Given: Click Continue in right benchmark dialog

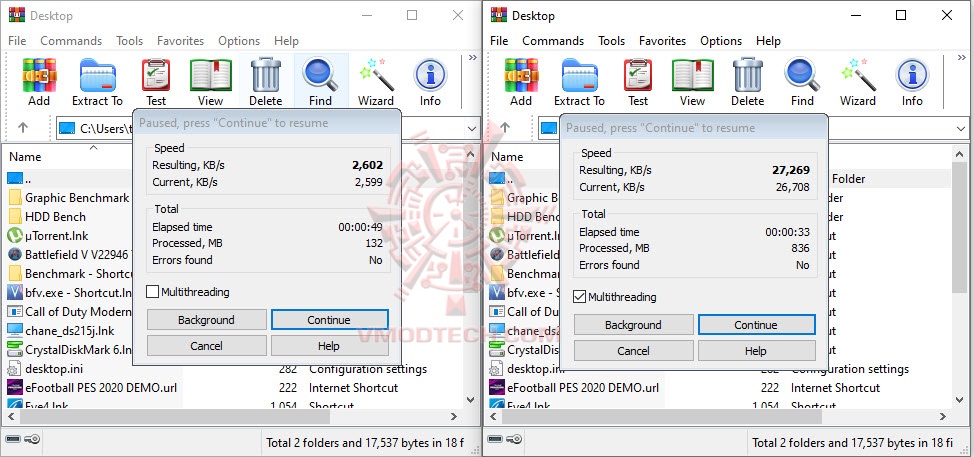Looking at the screenshot, I should pyautogui.click(x=756, y=325).
